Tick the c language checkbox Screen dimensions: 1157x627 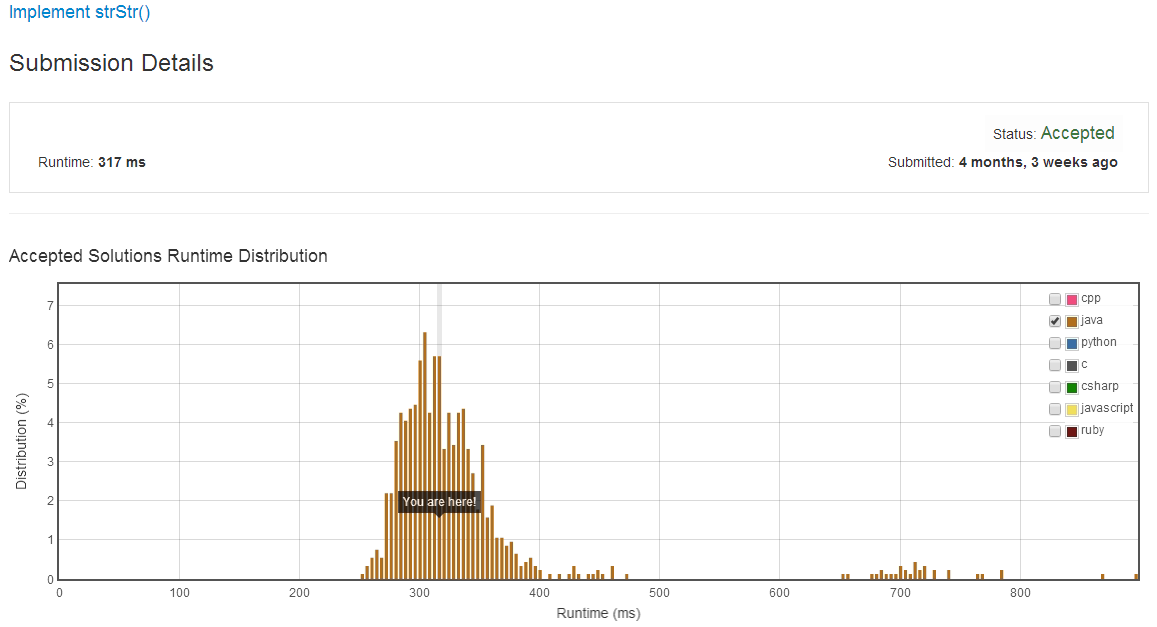tap(1055, 365)
